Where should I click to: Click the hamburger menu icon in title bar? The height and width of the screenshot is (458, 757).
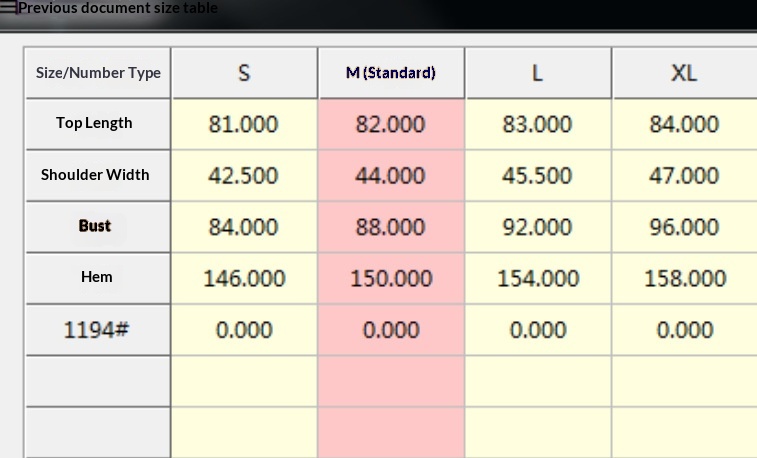(9, 8)
